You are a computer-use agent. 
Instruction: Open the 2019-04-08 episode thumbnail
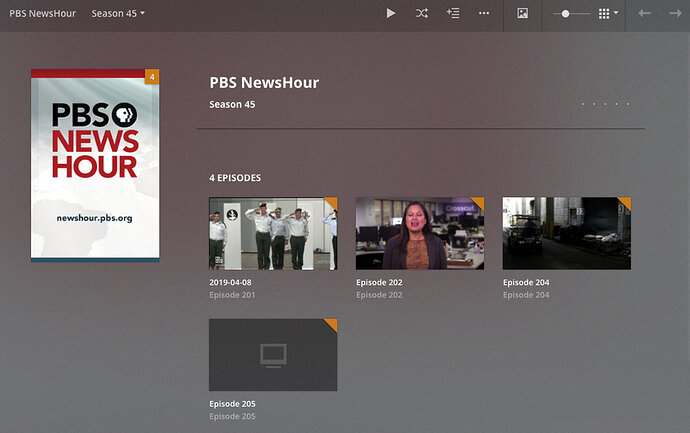[273, 233]
